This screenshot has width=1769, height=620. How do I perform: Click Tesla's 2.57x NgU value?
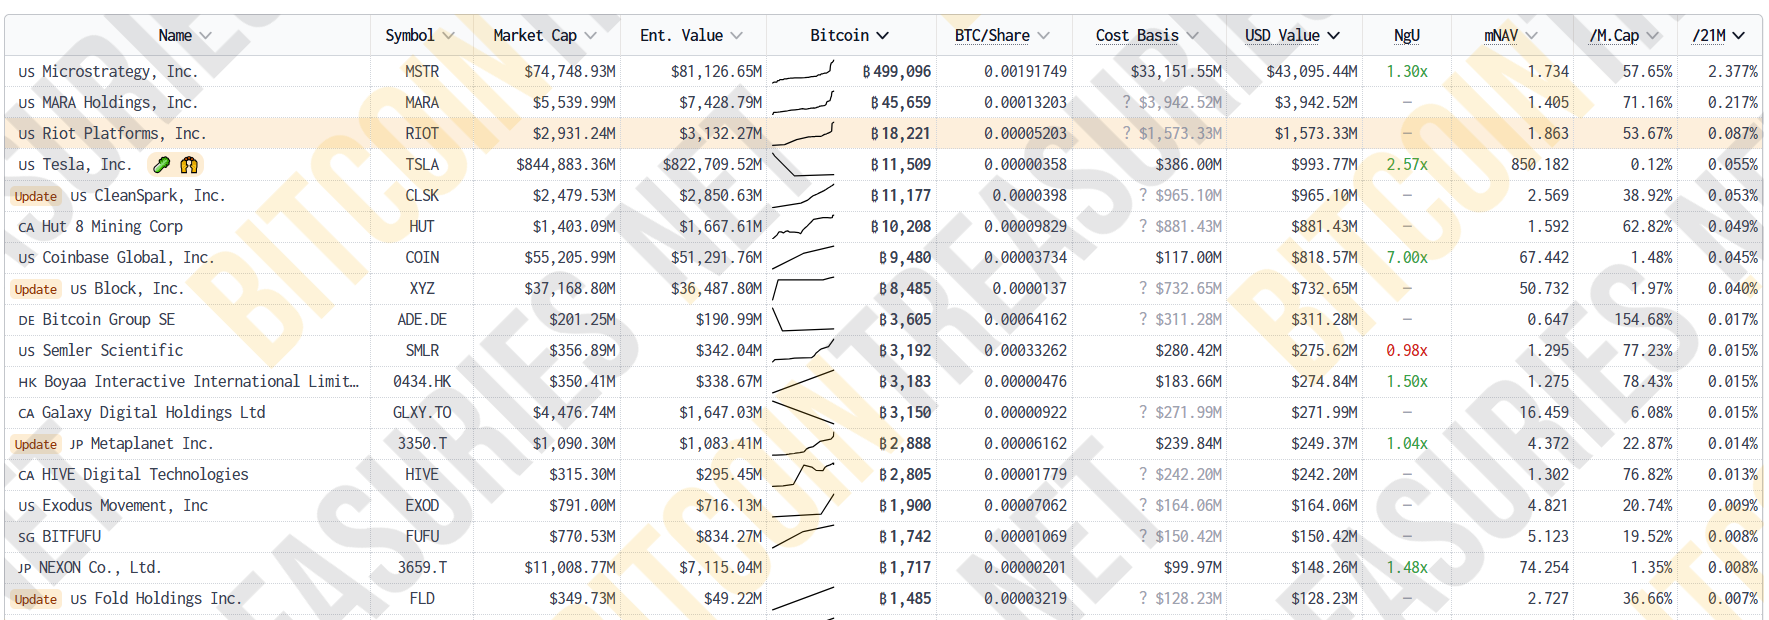point(1407,164)
